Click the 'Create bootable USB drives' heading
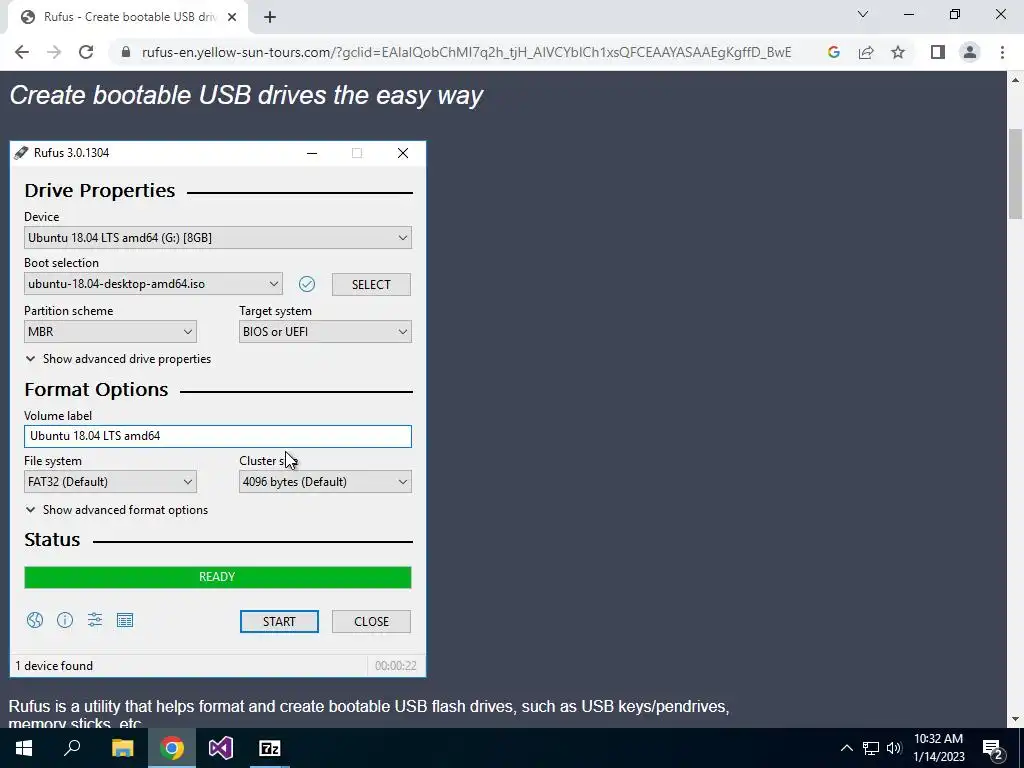Viewport: 1024px width, 768px height. coord(246,95)
